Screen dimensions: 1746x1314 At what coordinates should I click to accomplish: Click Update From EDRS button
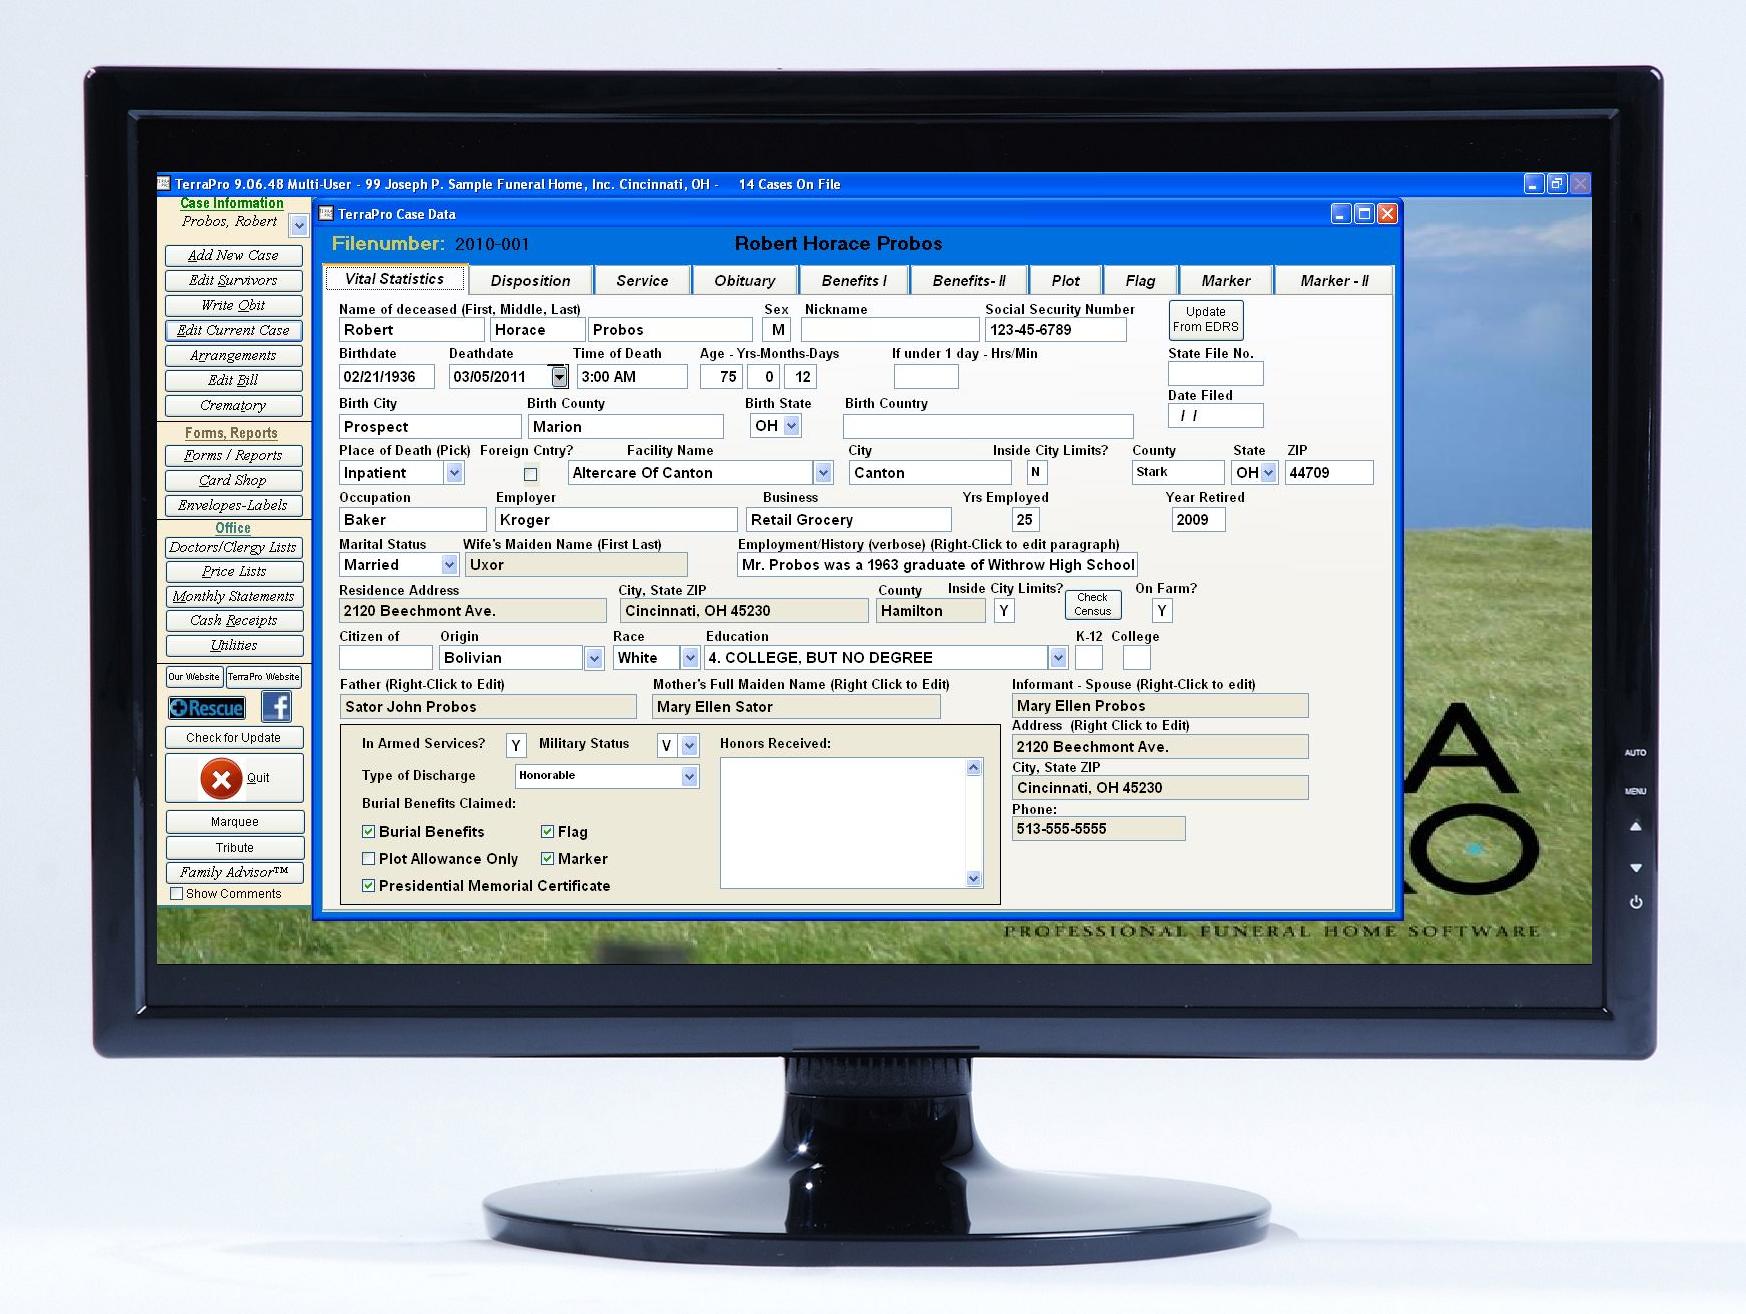(x=1206, y=320)
